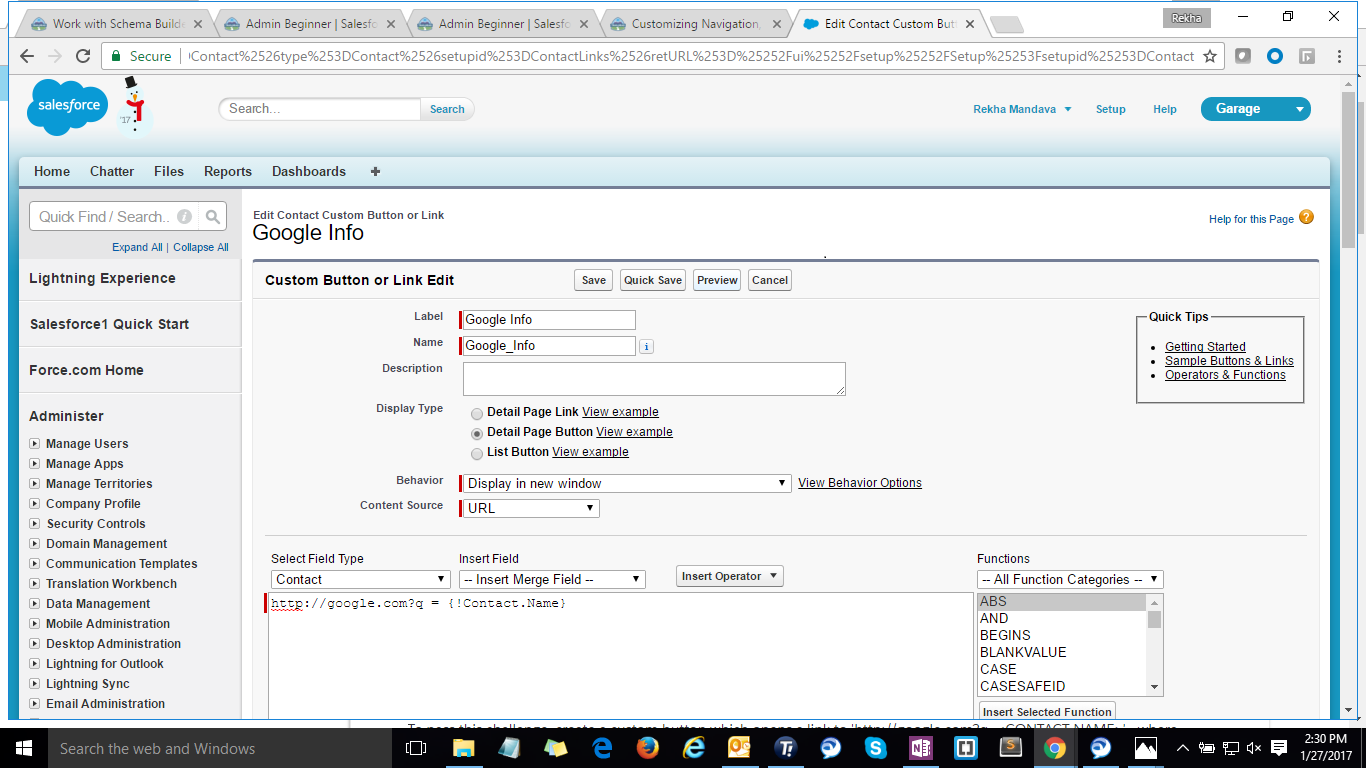Open Skype from the taskbar
This screenshot has width=1366, height=768.
tap(876, 748)
